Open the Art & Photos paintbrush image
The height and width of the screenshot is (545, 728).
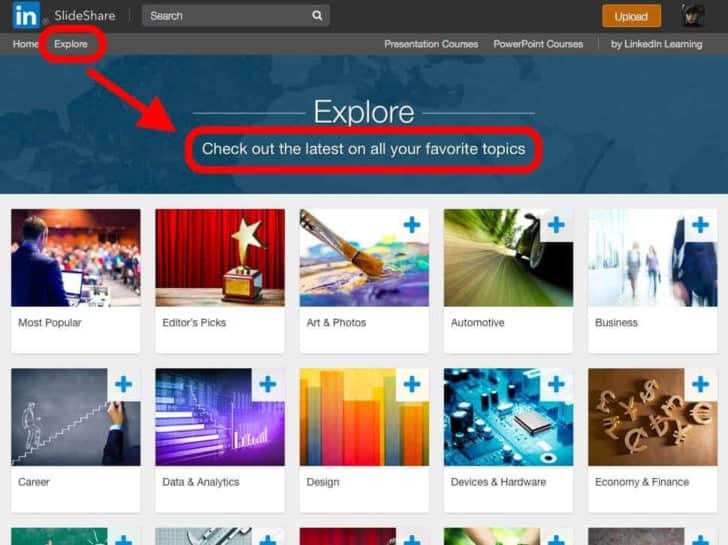tap(364, 258)
